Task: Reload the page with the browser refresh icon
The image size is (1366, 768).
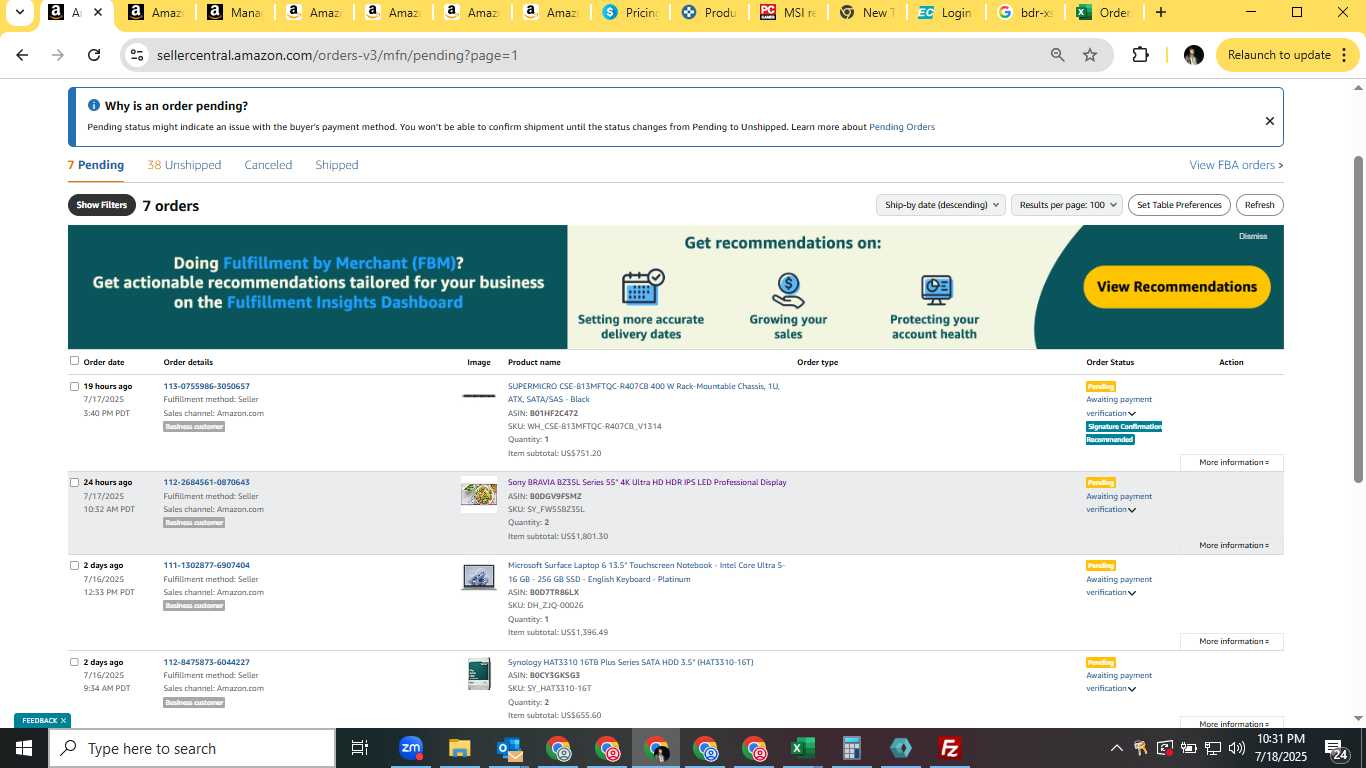Action: pyautogui.click(x=94, y=55)
